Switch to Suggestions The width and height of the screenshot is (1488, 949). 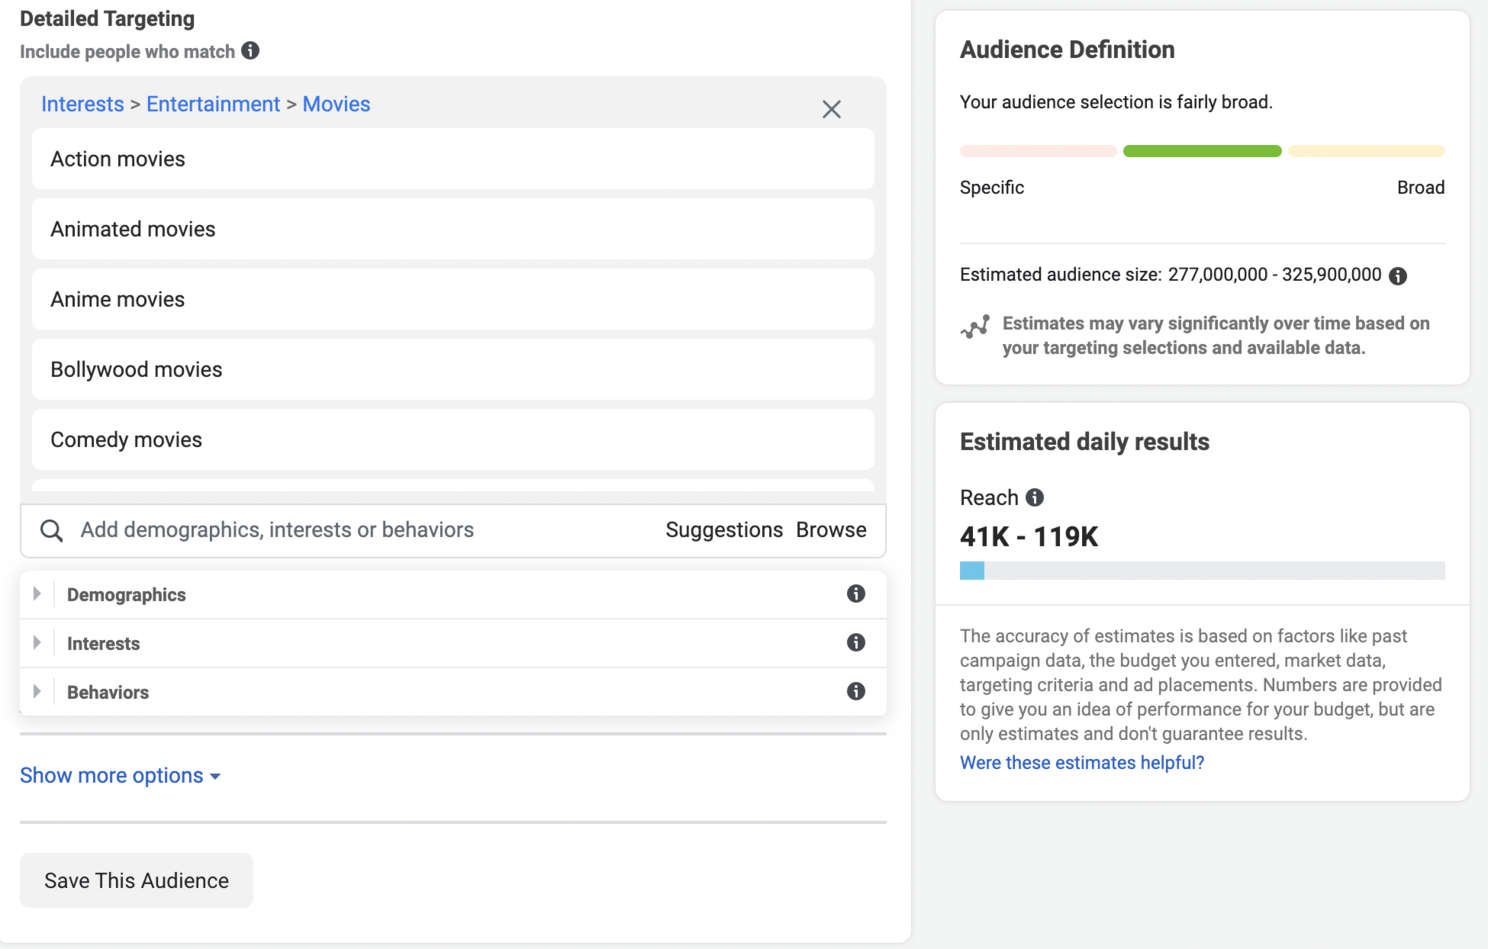tap(723, 530)
